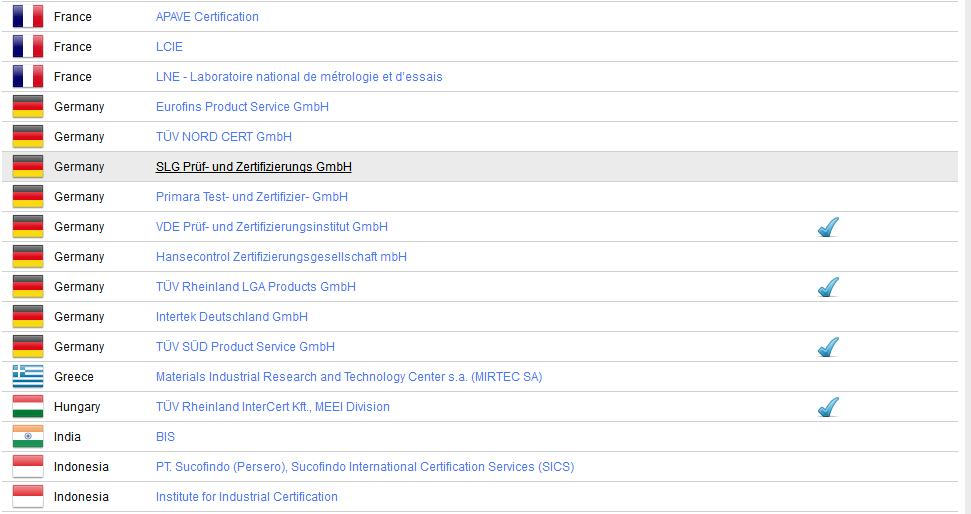Click the checkmark for TÜV SÜD Product Service
Image resolution: width=971 pixels, height=514 pixels.
828,347
